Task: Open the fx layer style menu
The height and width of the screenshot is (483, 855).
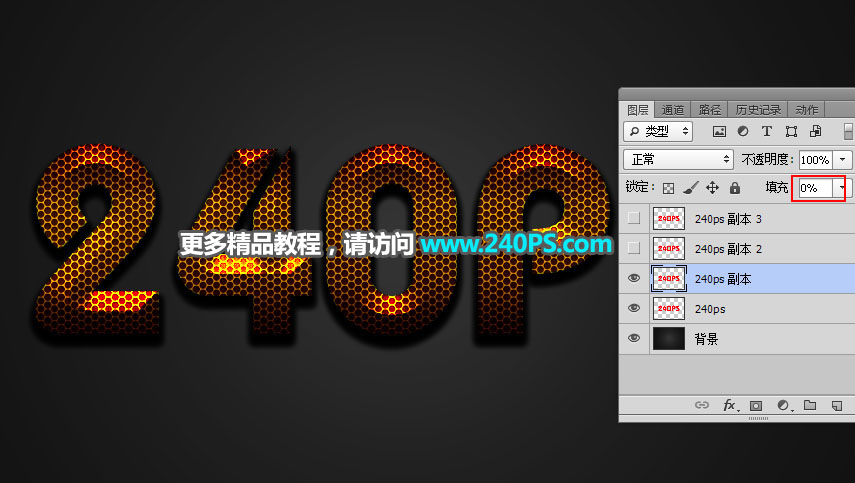Action: (x=730, y=405)
